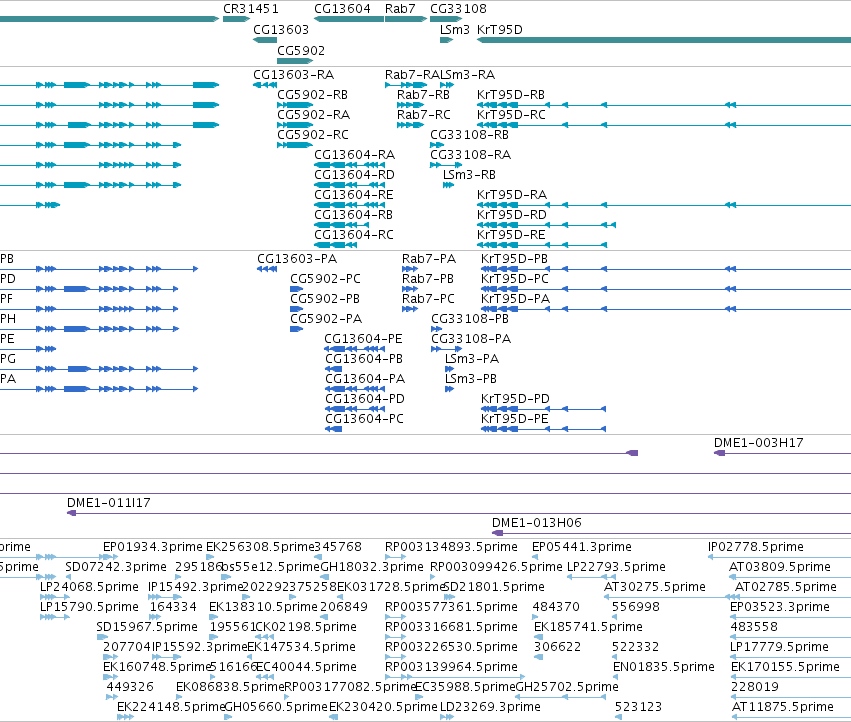
Task: Select the CG33108-PA protein label
Action: [471, 338]
